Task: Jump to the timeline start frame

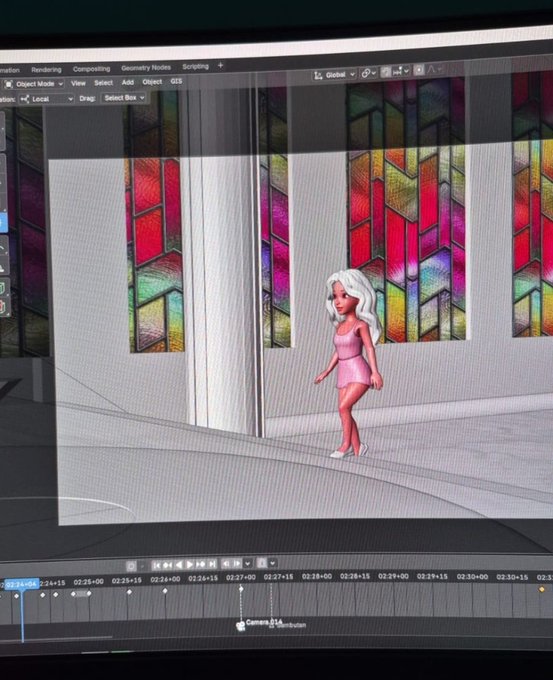Action: pyautogui.click(x=157, y=565)
